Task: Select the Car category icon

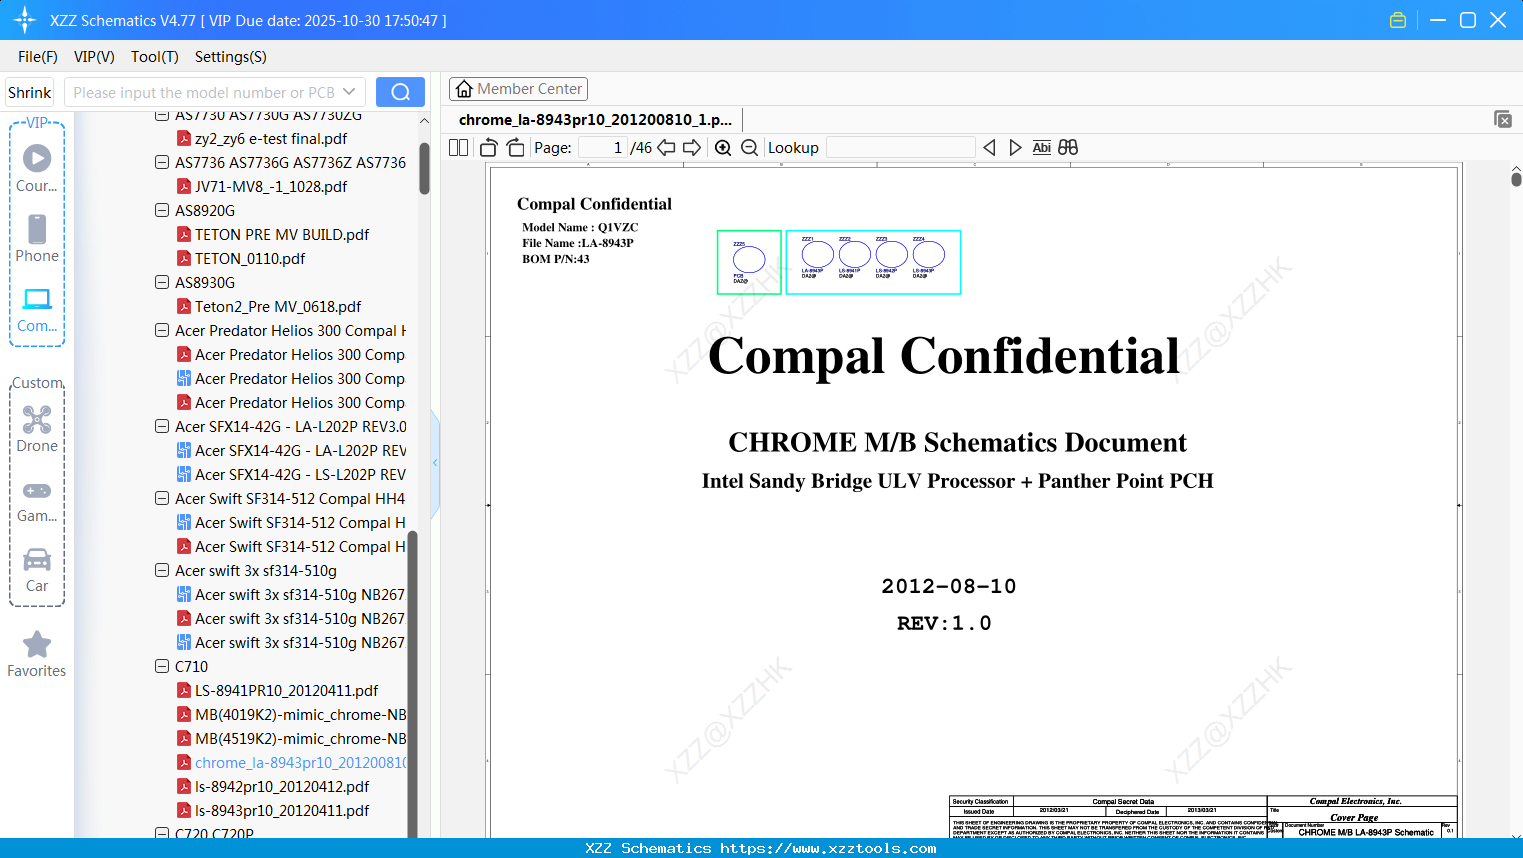Action: coord(37,560)
